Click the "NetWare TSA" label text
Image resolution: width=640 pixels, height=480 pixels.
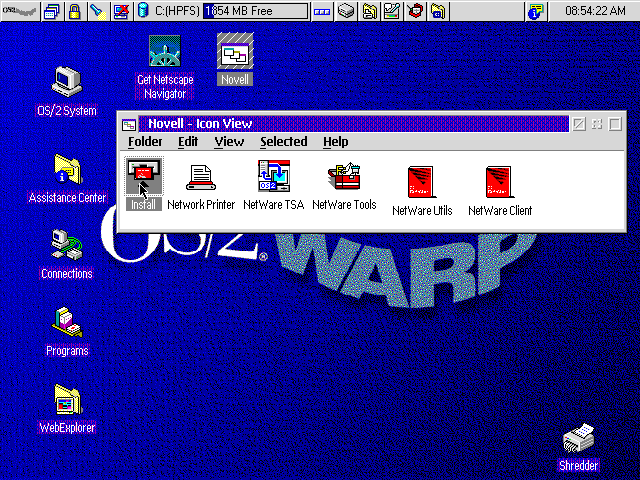pyautogui.click(x=273, y=204)
